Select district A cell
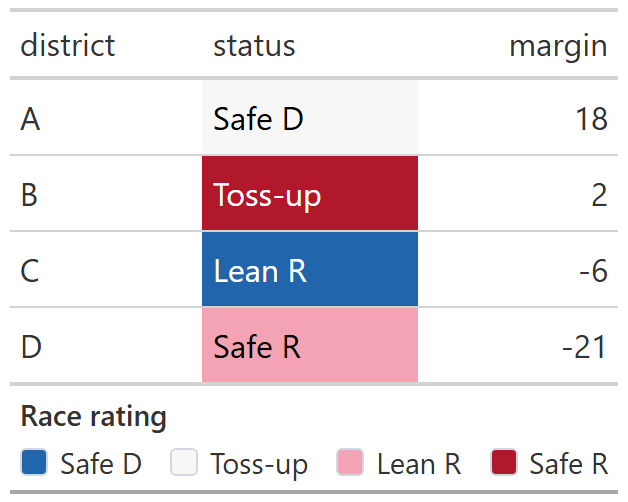This screenshot has width=628, height=502. 31,119
